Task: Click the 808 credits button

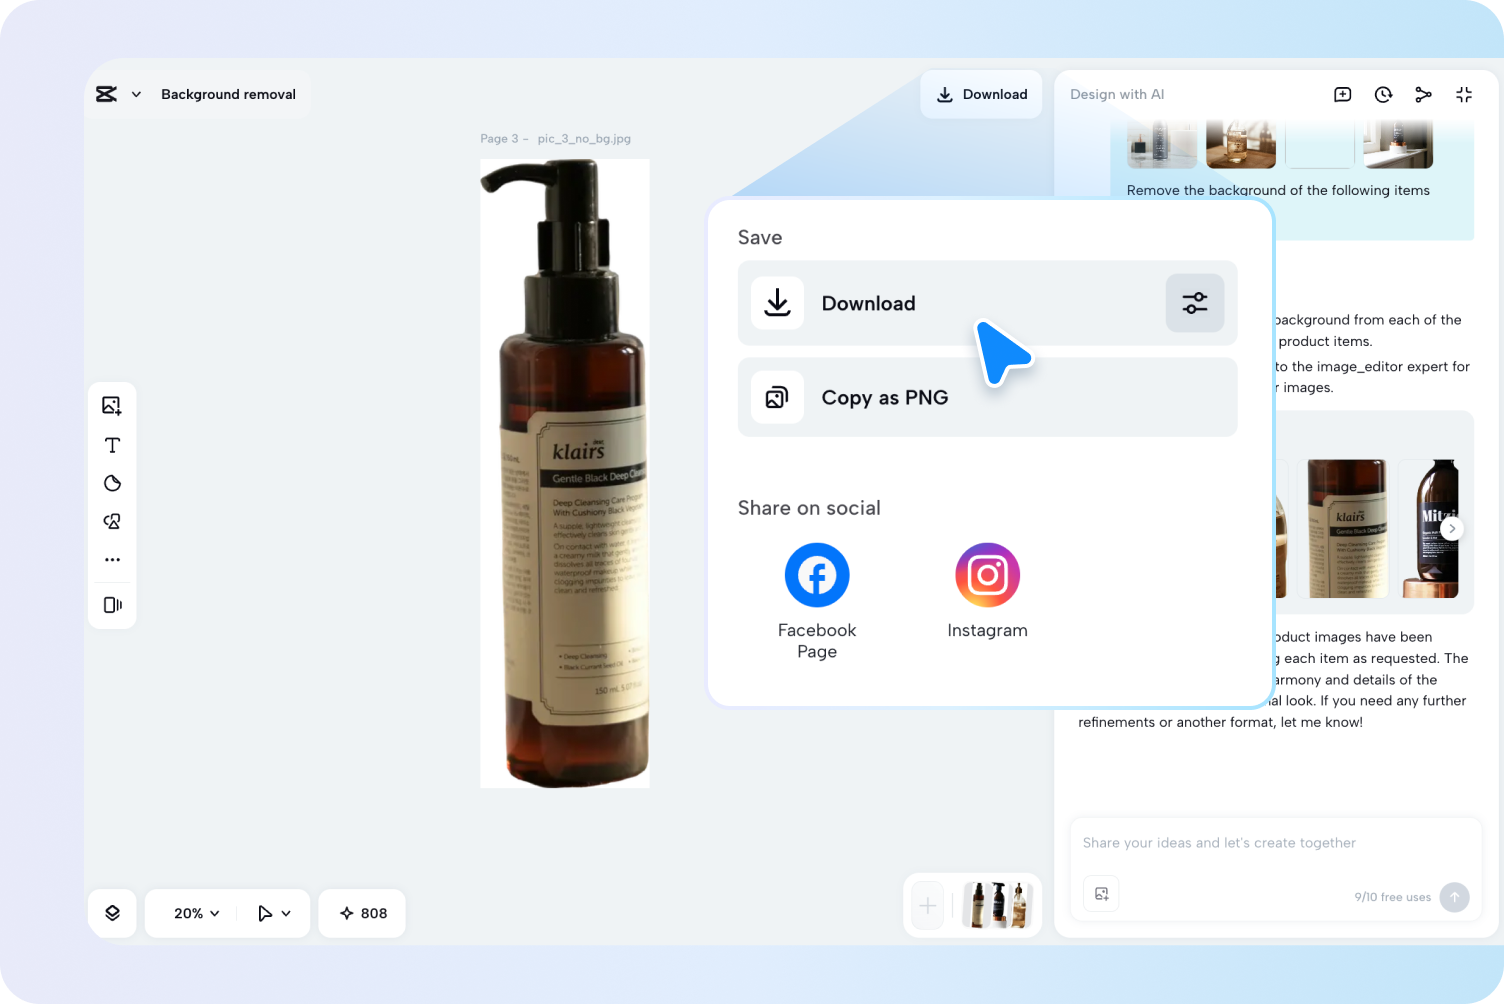Action: click(x=362, y=913)
